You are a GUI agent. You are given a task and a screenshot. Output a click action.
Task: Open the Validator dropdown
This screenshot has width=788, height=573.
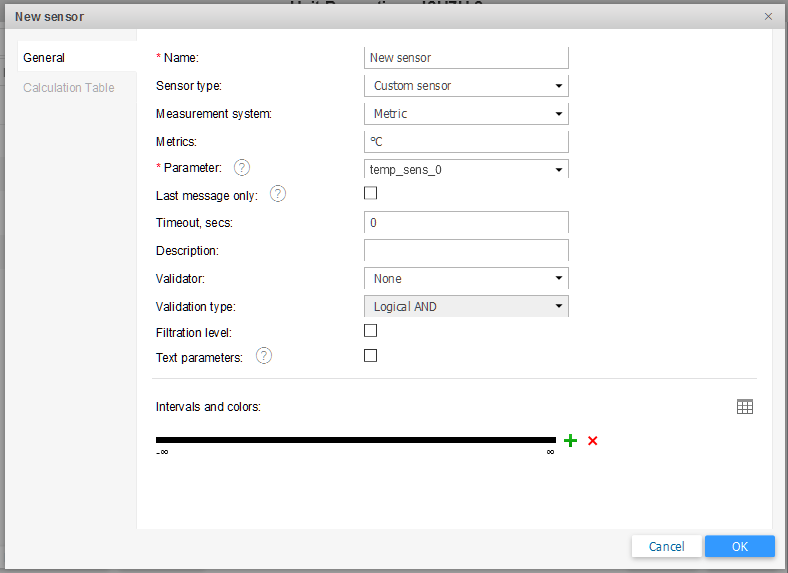(466, 279)
